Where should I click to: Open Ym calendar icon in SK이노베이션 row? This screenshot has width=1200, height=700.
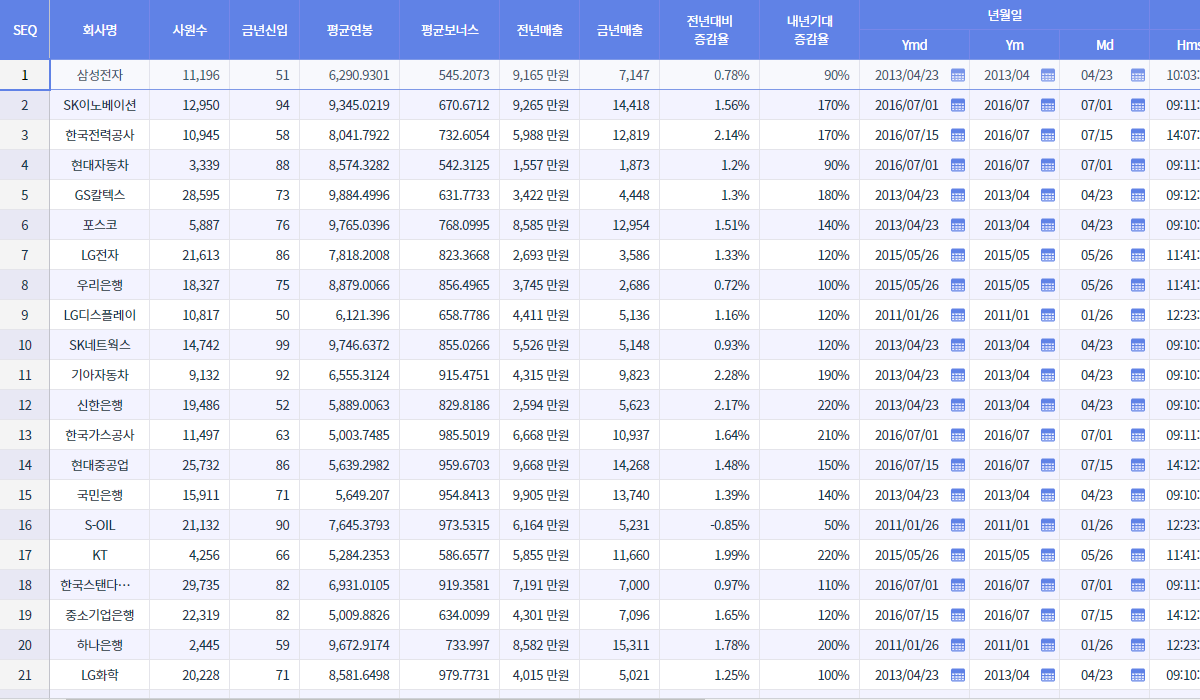[x=1047, y=105]
